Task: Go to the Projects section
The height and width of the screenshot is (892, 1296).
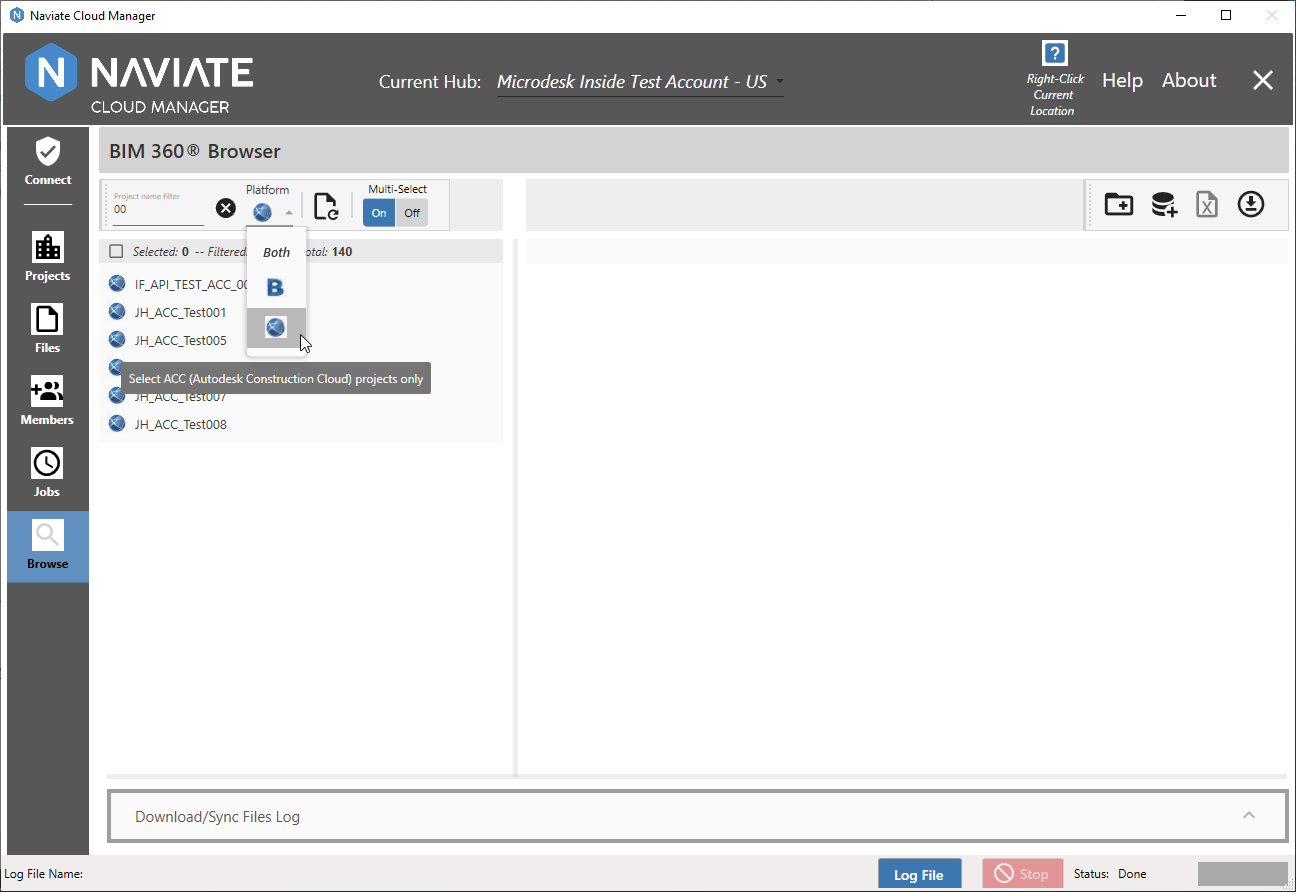Action: point(48,257)
